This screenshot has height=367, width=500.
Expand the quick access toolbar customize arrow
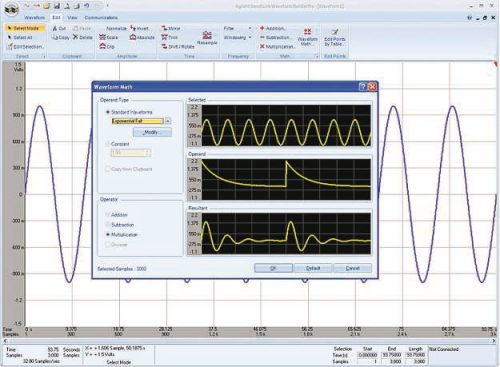107,6
